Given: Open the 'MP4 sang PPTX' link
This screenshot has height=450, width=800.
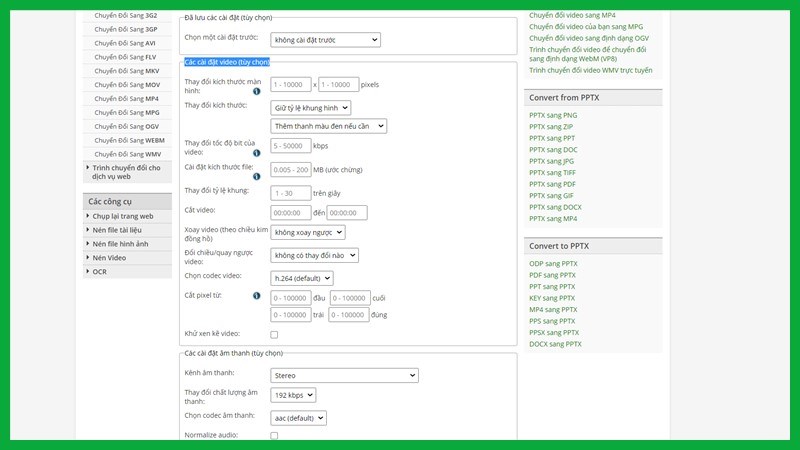Looking at the screenshot, I should [553, 310].
